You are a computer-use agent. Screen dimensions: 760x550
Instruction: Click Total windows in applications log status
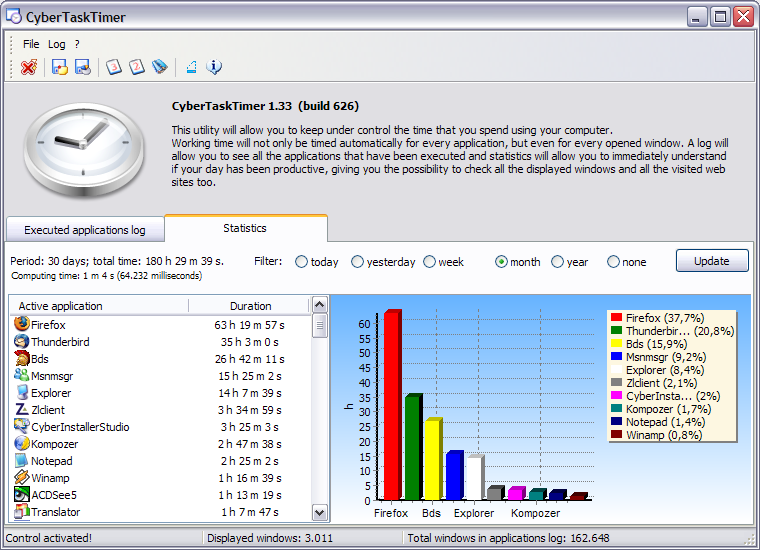point(508,538)
